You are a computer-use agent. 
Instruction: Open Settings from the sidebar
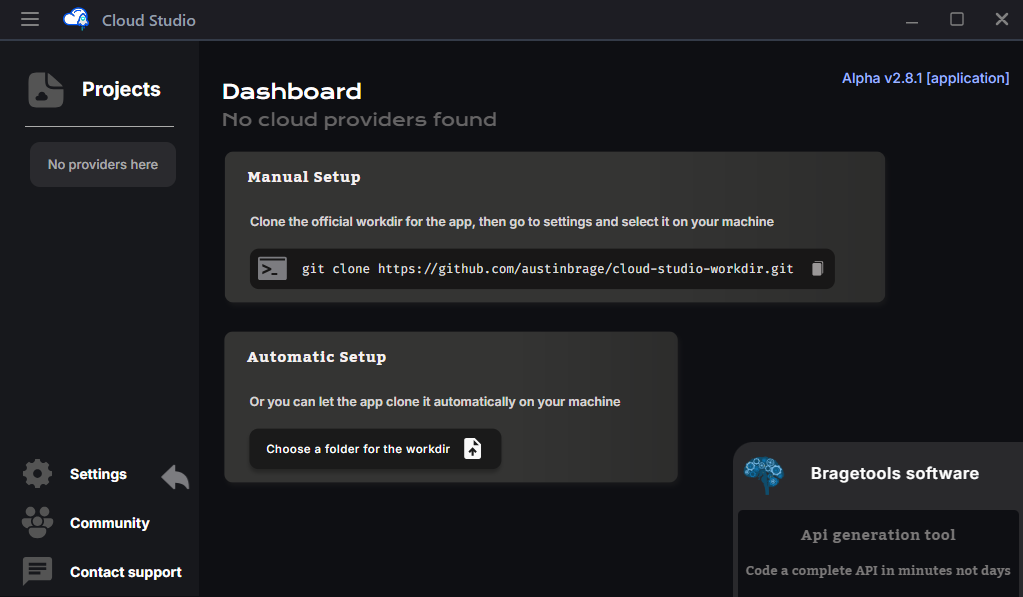click(98, 474)
